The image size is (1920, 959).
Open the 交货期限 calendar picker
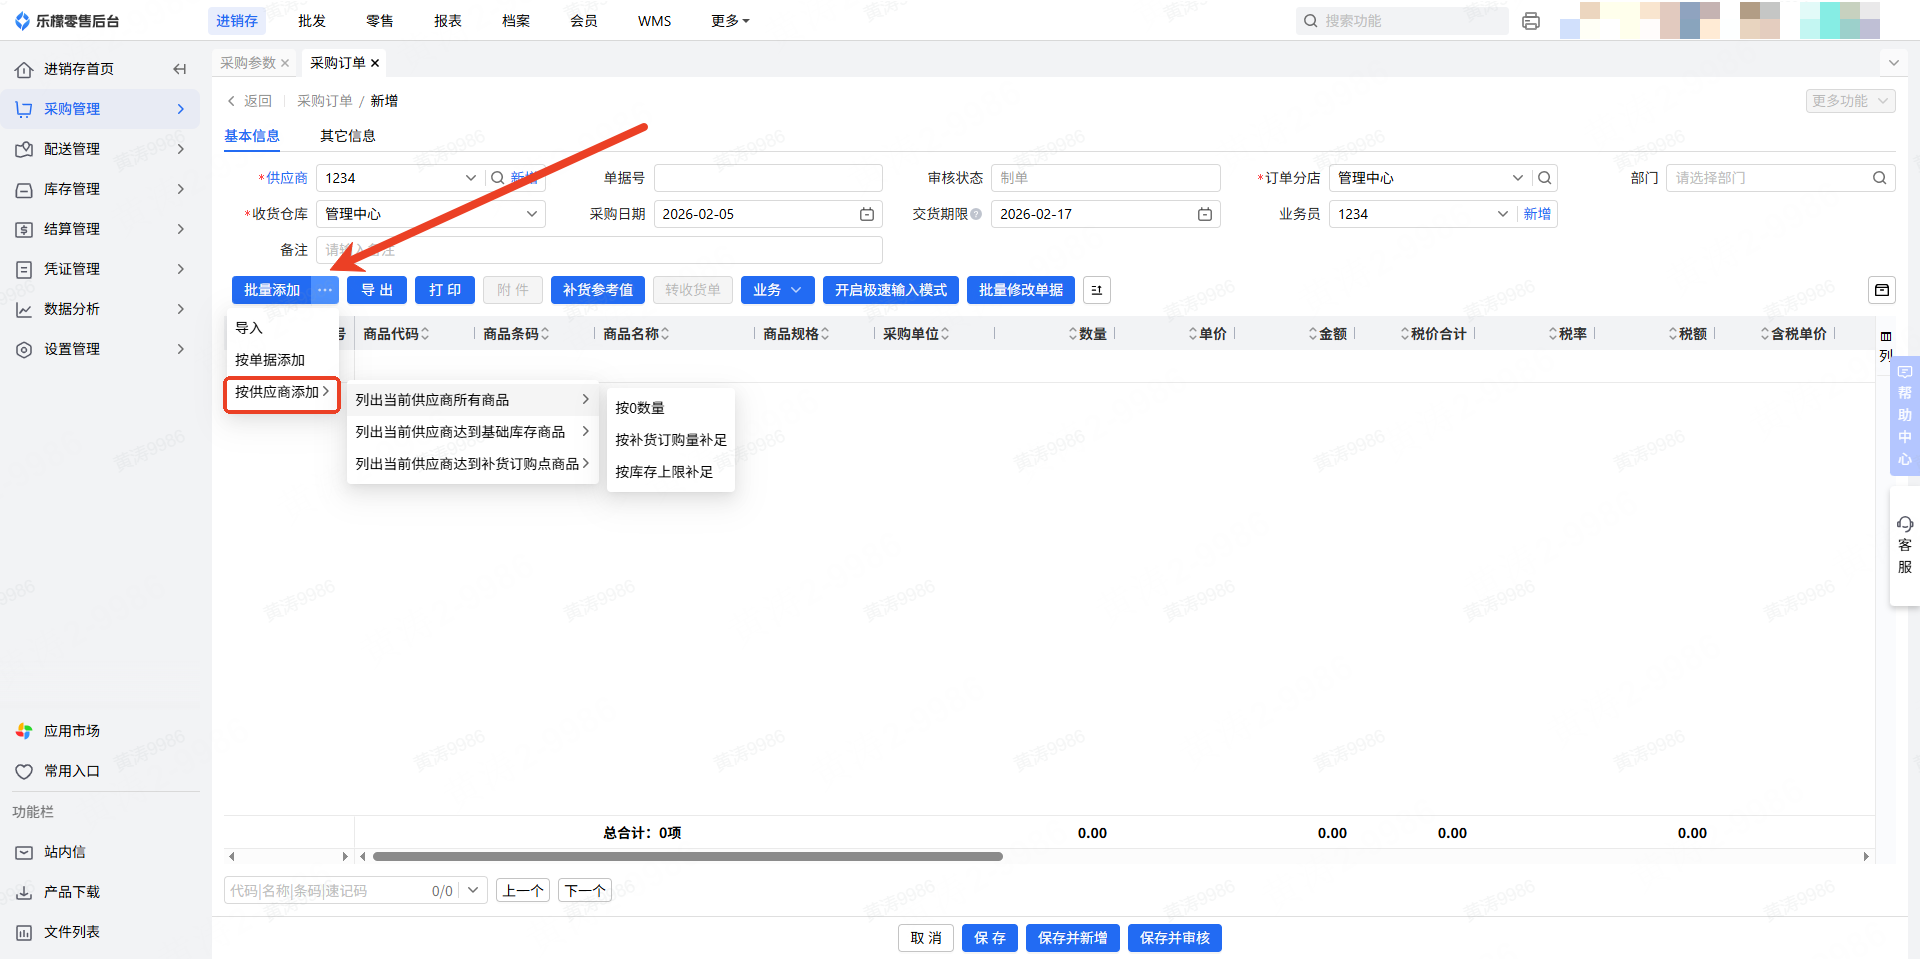[x=1205, y=214]
